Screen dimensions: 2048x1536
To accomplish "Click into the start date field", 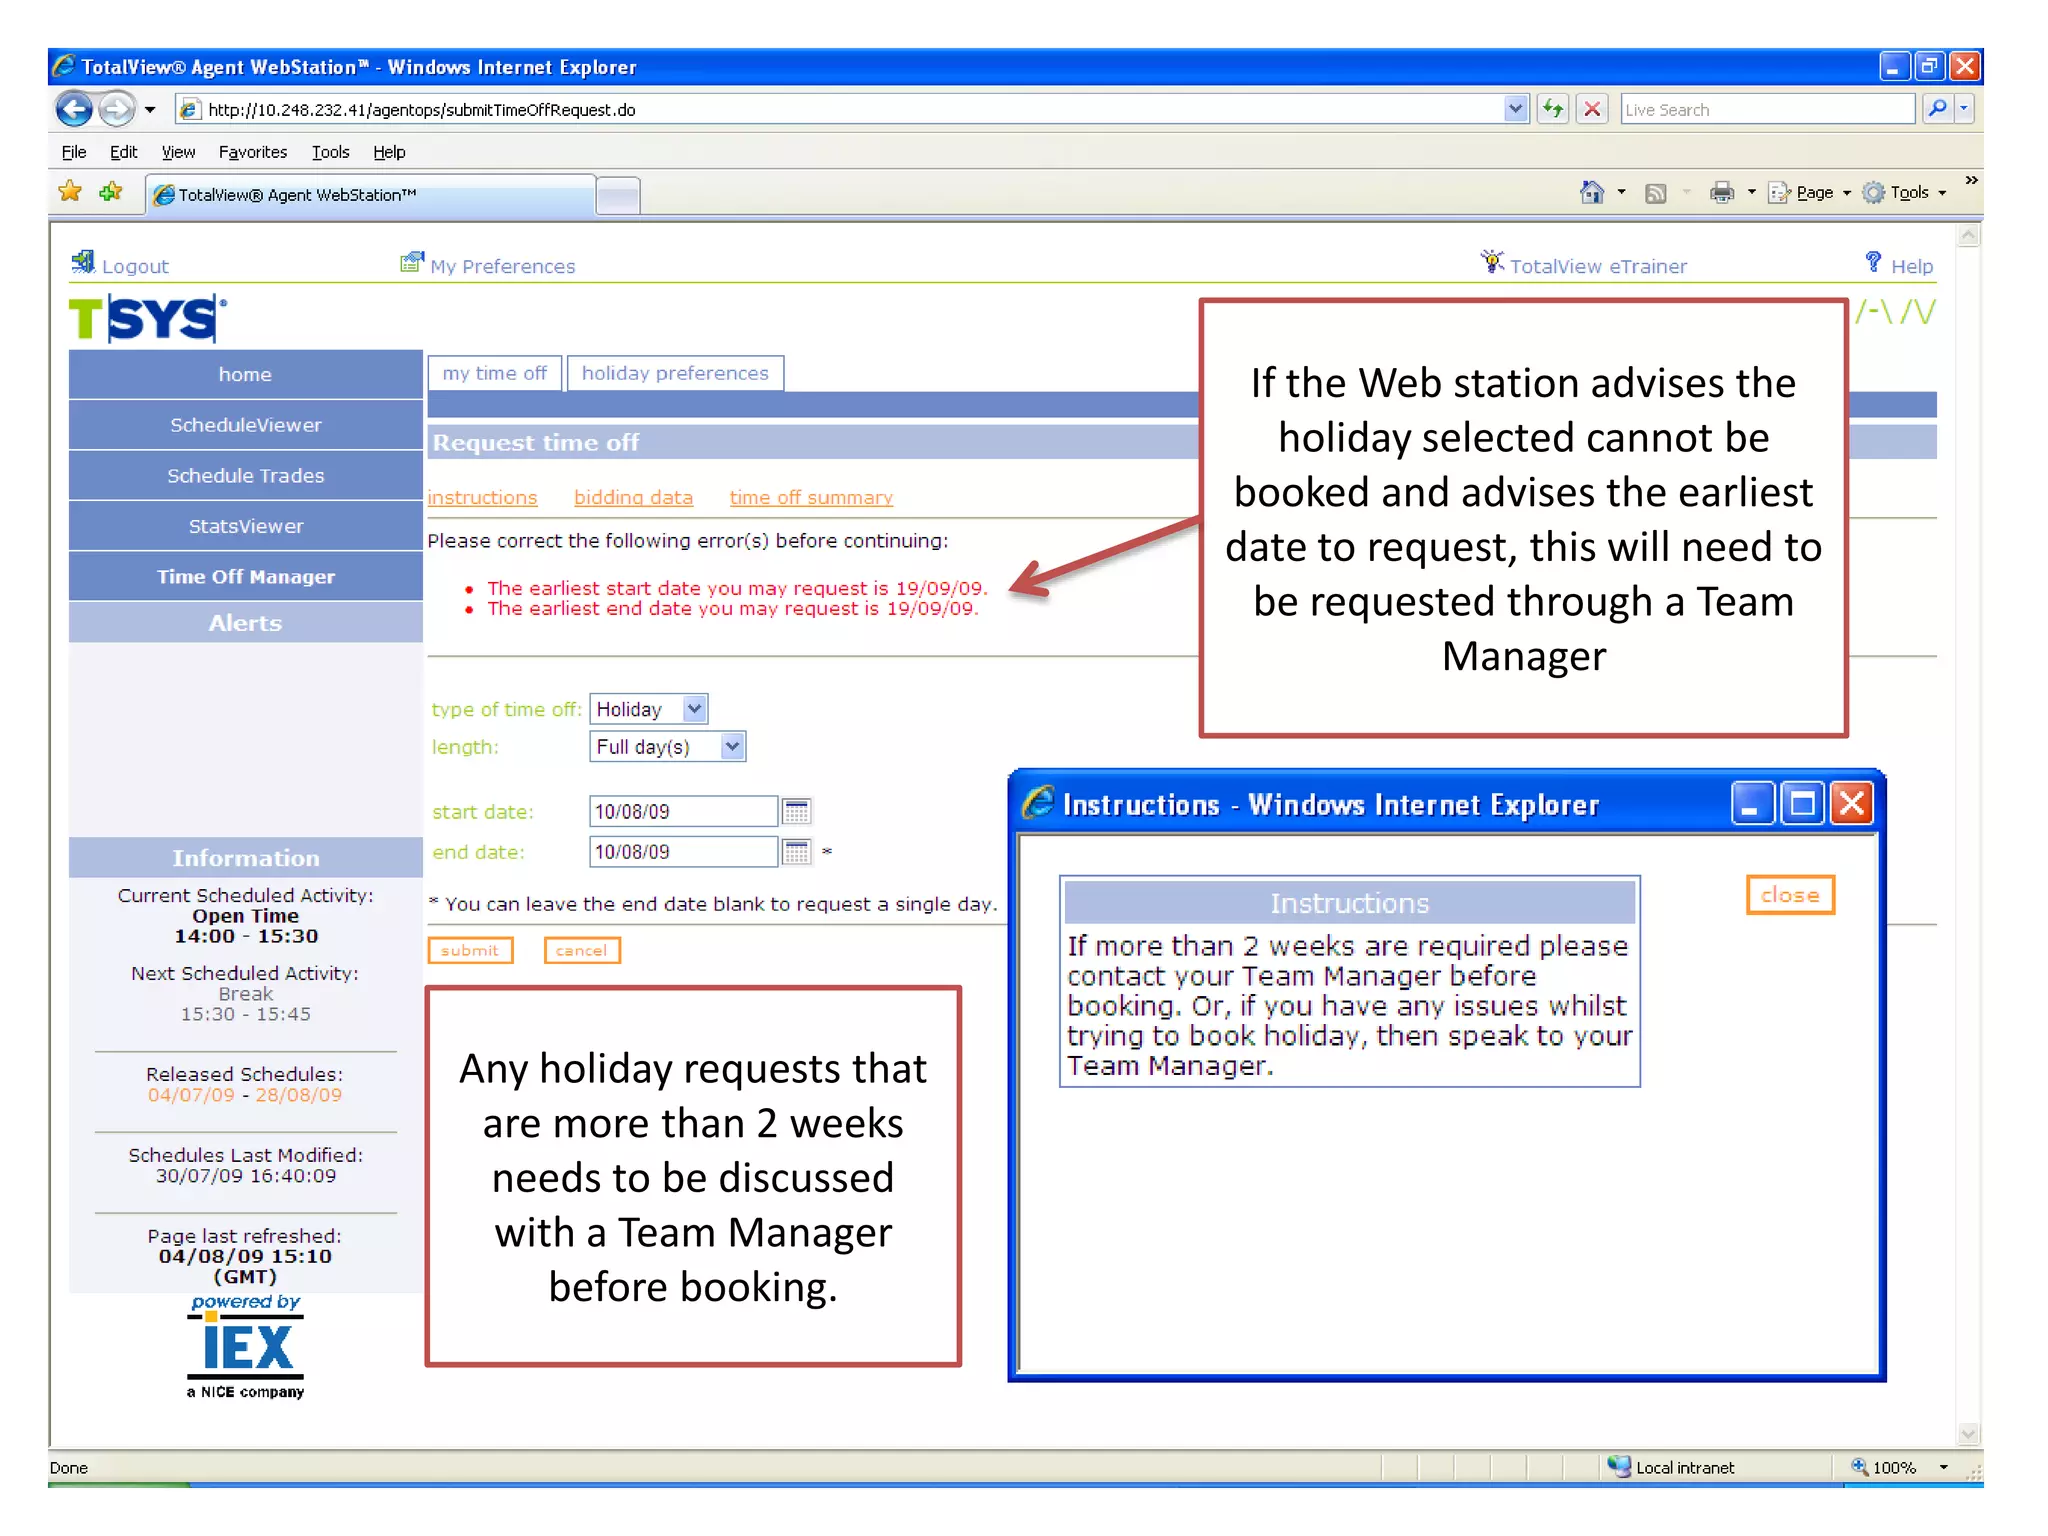I will tap(682, 811).
